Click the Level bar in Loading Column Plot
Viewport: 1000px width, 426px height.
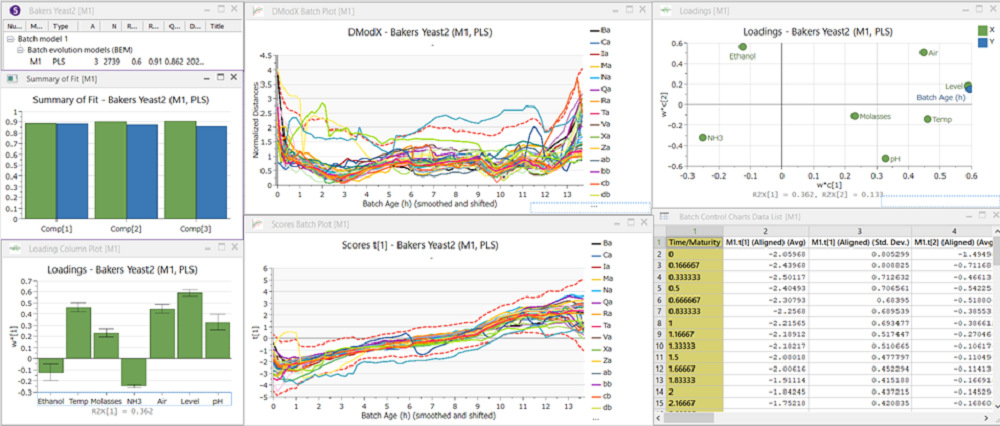pos(191,326)
